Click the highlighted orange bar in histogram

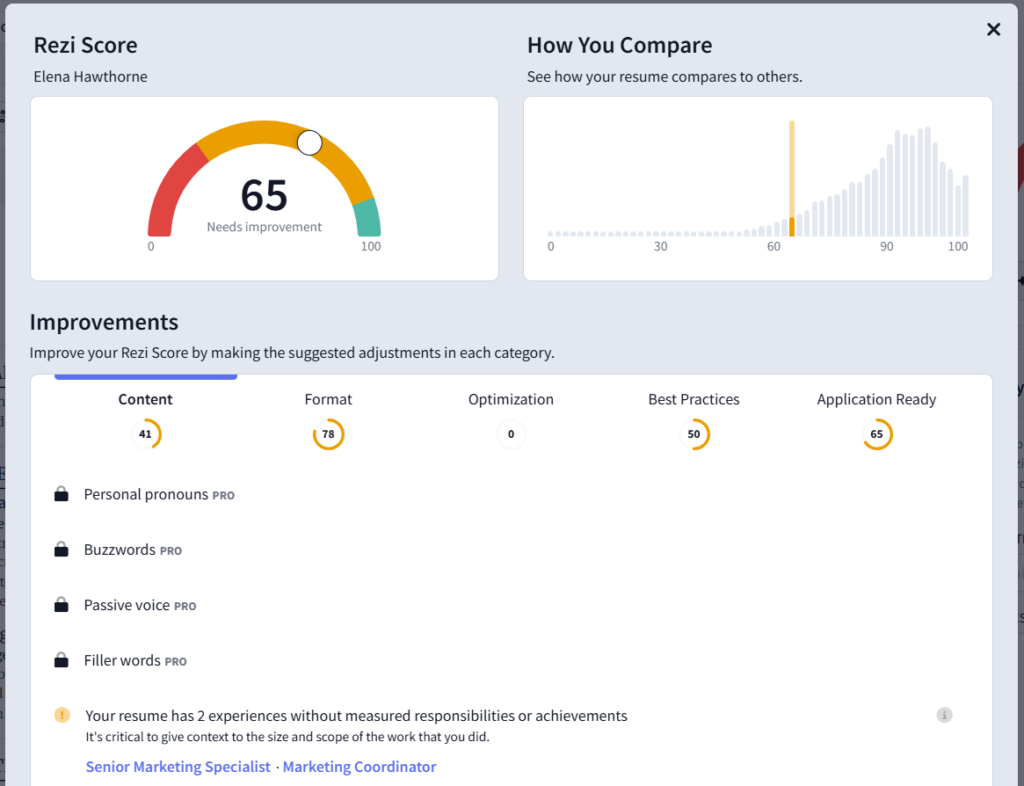(x=792, y=226)
